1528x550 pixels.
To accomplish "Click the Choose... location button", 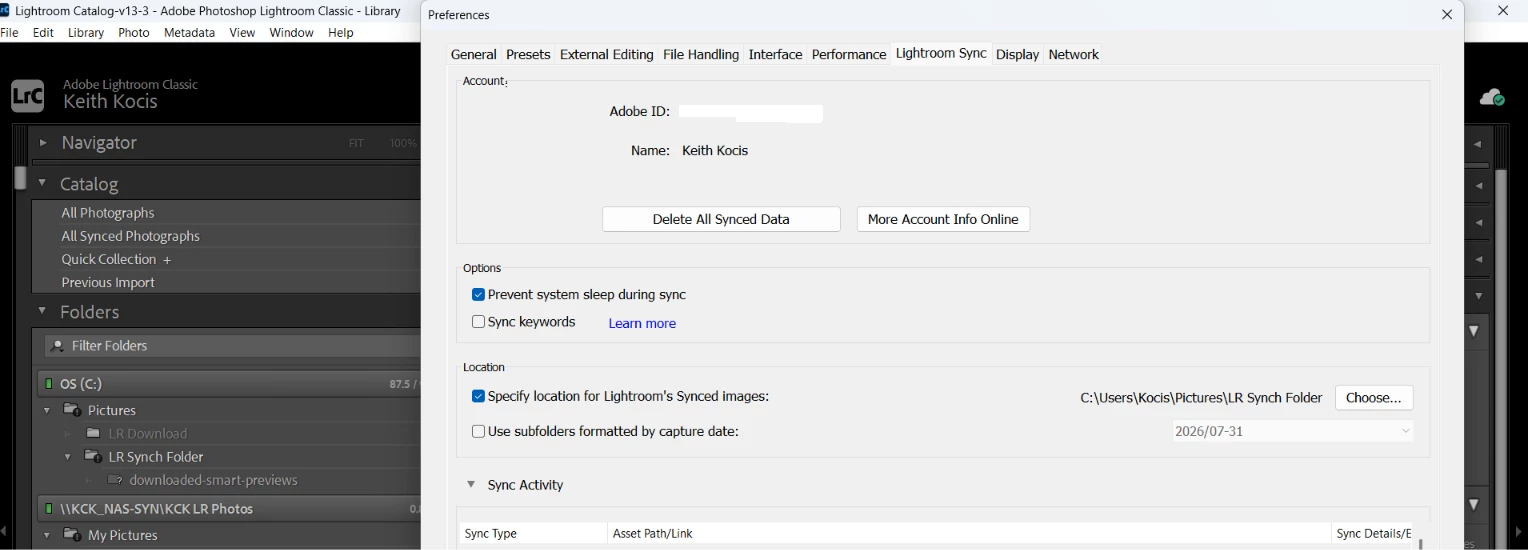I will click(x=1374, y=397).
